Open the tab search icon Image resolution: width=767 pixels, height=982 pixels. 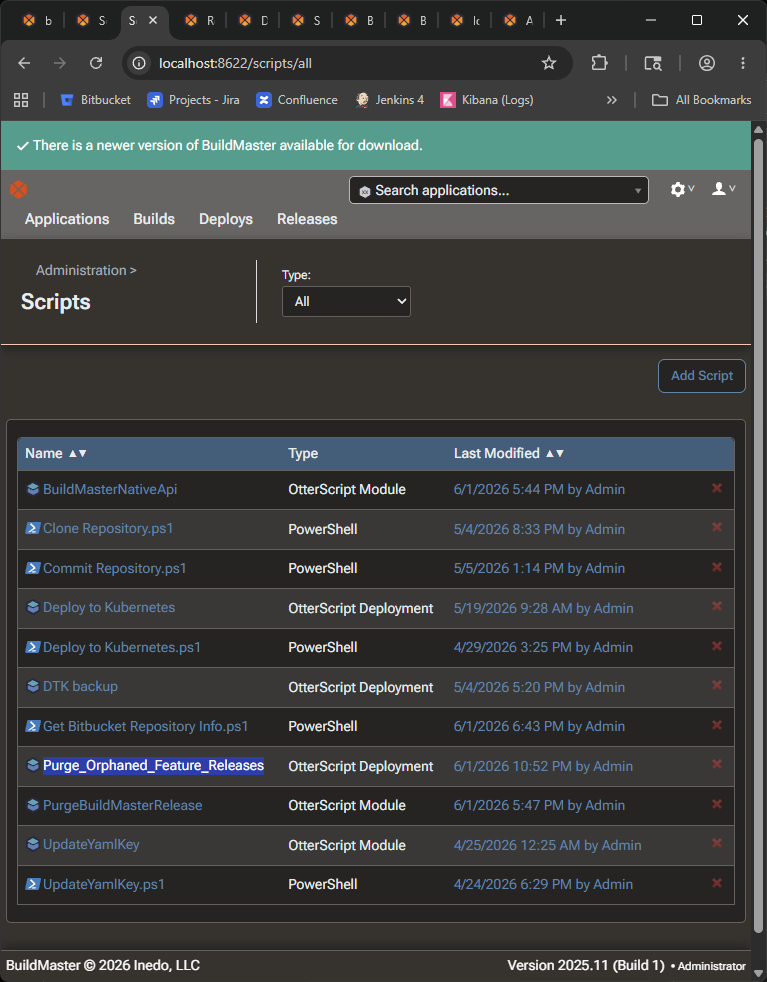pos(652,63)
